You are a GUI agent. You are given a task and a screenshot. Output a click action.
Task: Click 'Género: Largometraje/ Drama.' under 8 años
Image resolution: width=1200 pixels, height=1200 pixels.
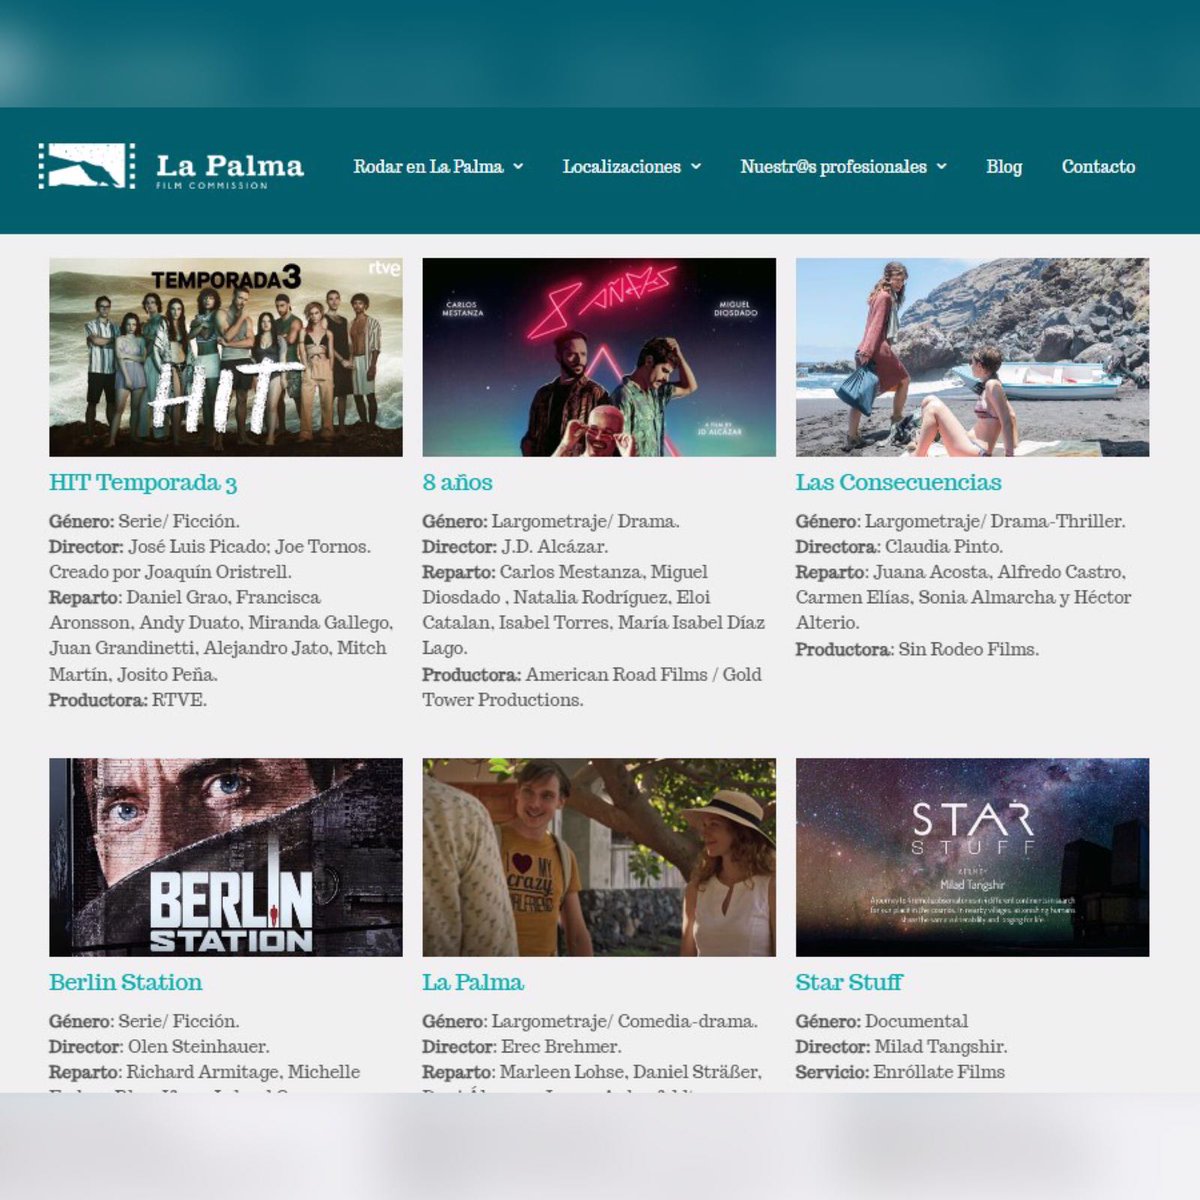(551, 521)
